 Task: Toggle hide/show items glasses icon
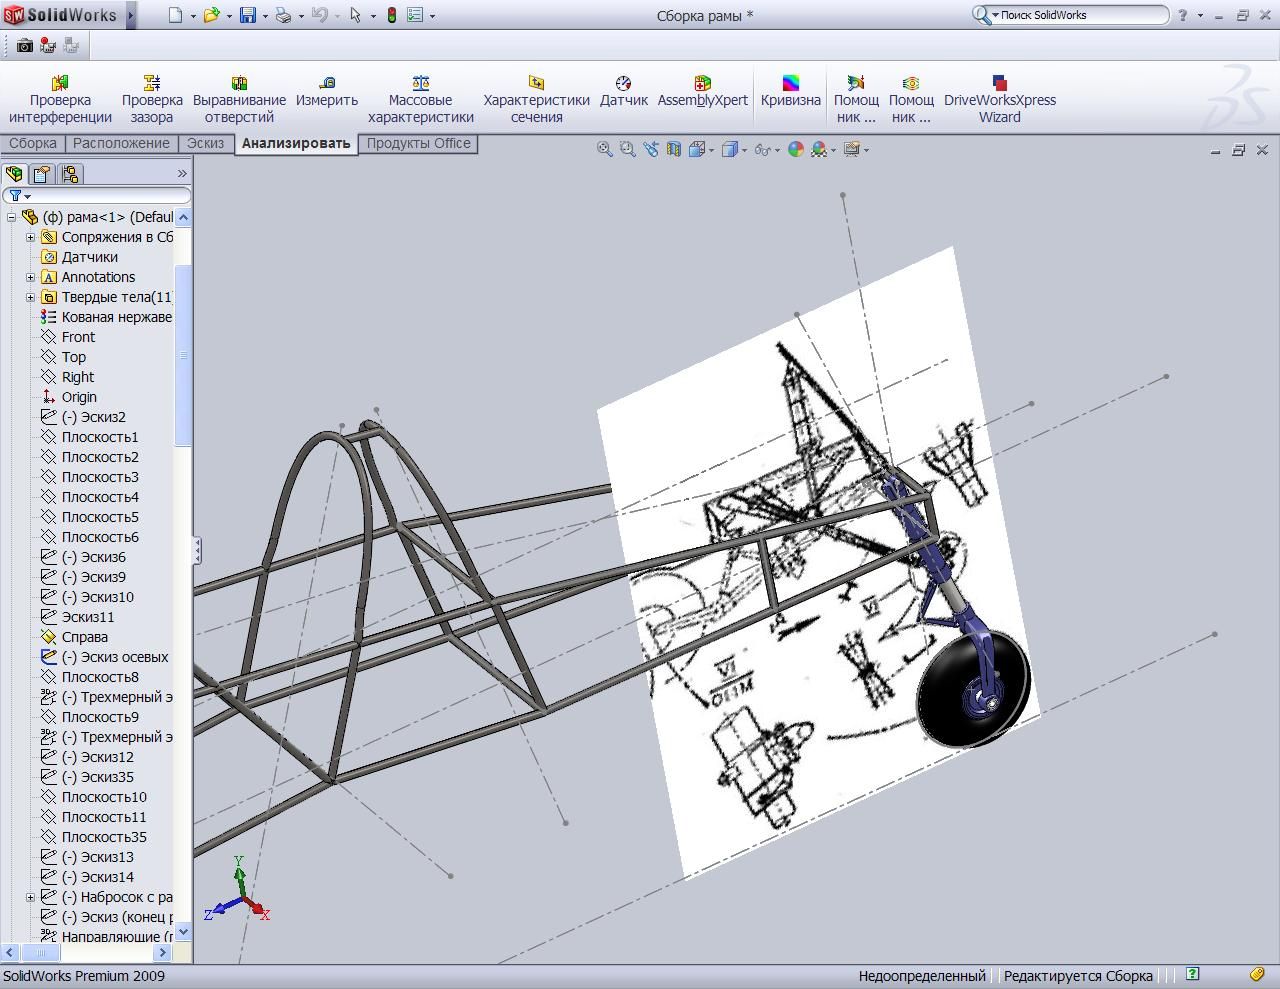coord(762,149)
